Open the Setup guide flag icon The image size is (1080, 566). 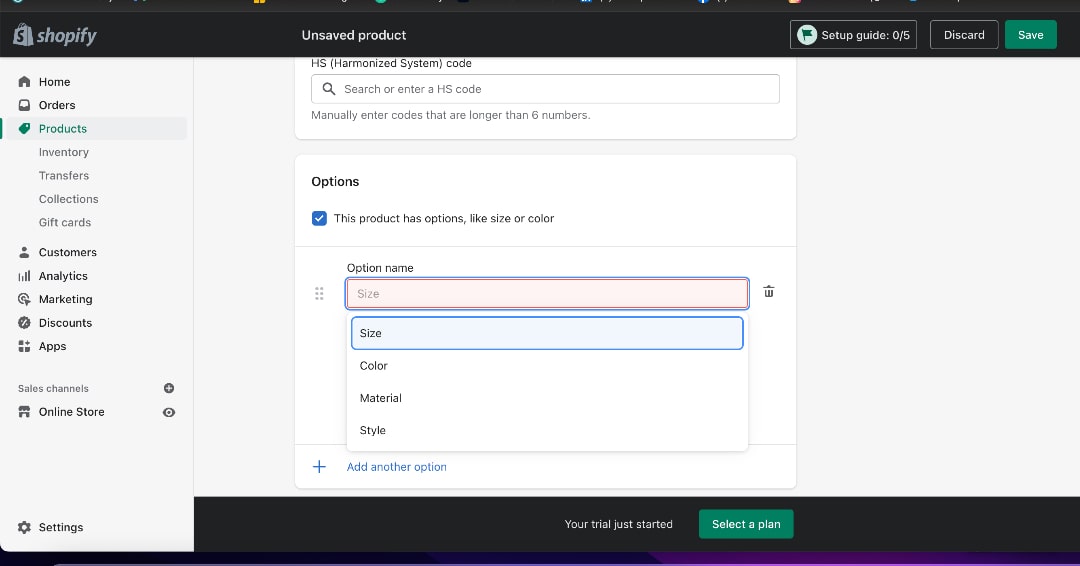click(807, 34)
